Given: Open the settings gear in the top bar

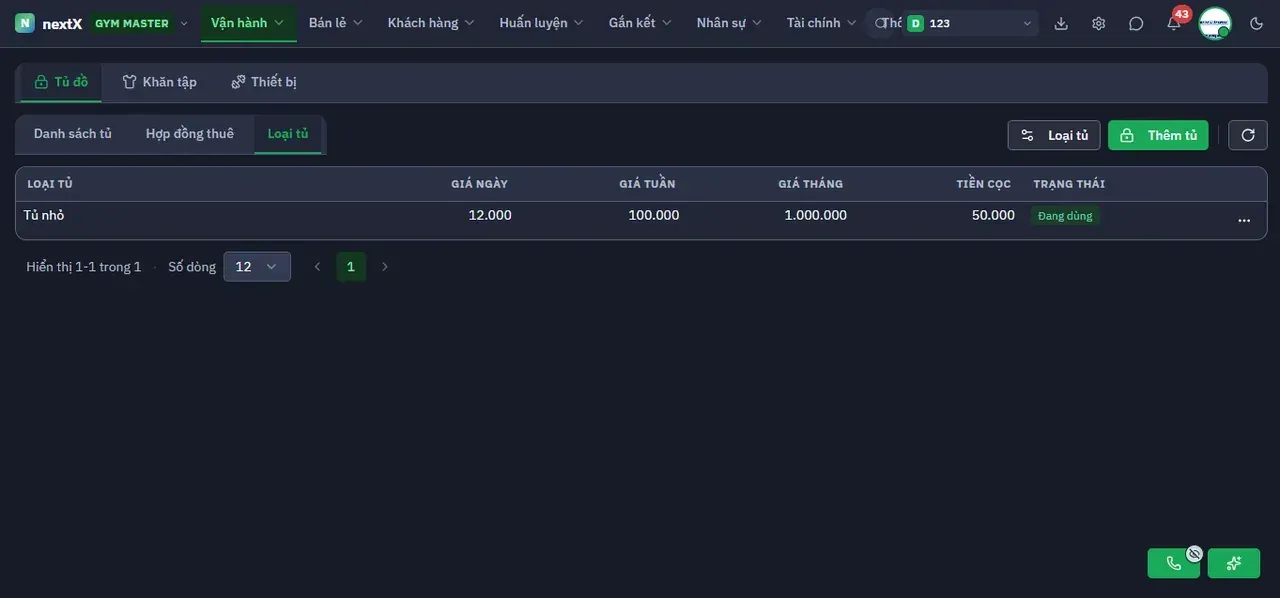Looking at the screenshot, I should click(x=1099, y=23).
